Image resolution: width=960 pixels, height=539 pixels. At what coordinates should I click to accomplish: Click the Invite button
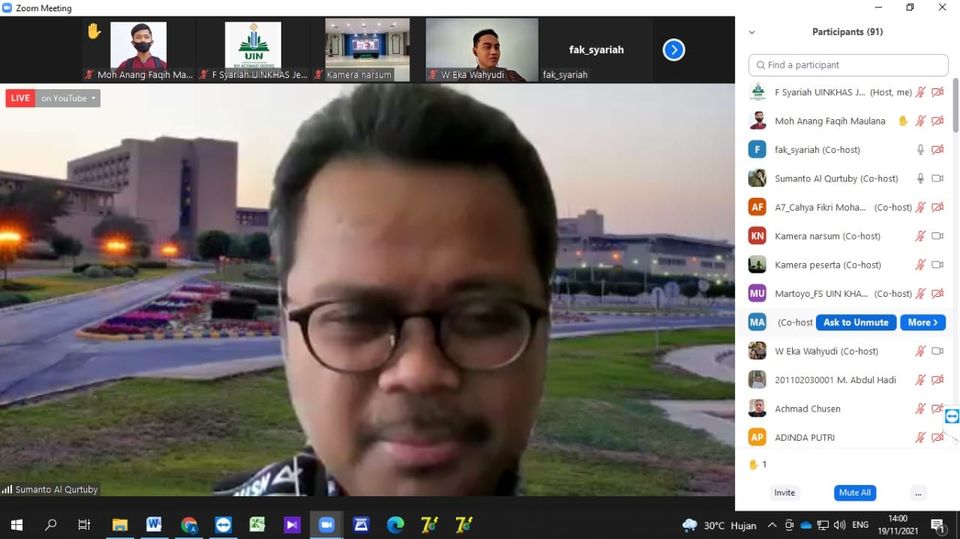(x=785, y=493)
